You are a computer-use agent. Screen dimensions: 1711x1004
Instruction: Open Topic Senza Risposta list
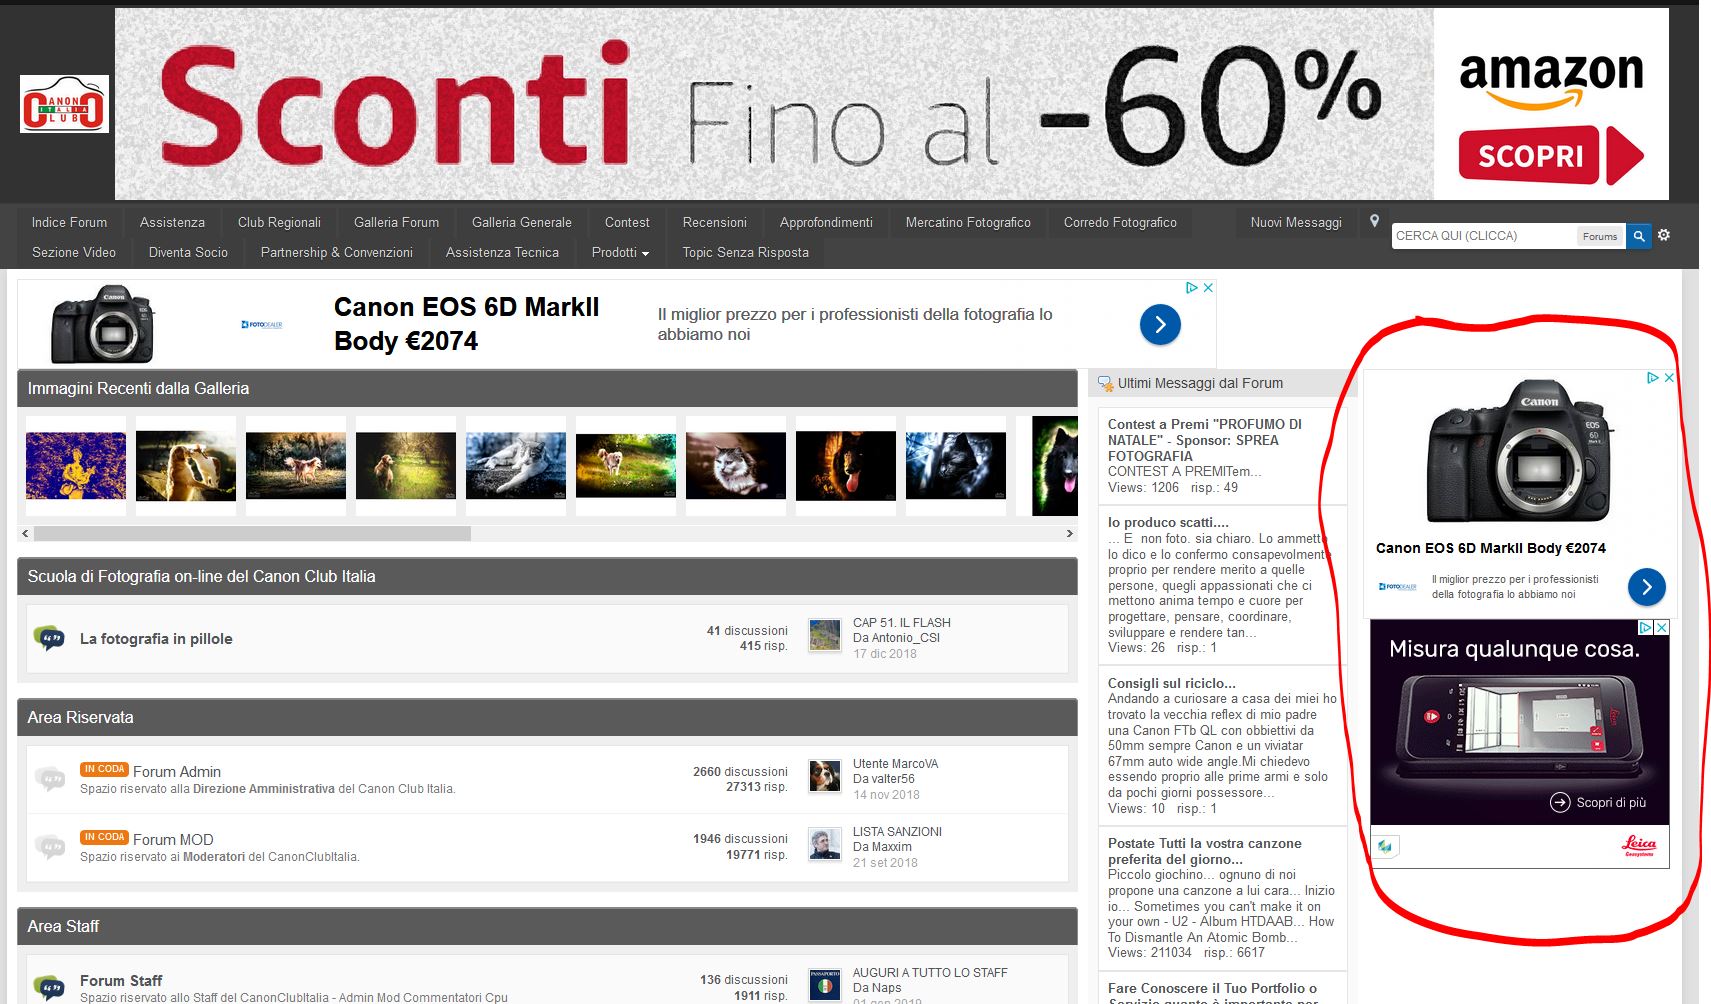(x=746, y=252)
